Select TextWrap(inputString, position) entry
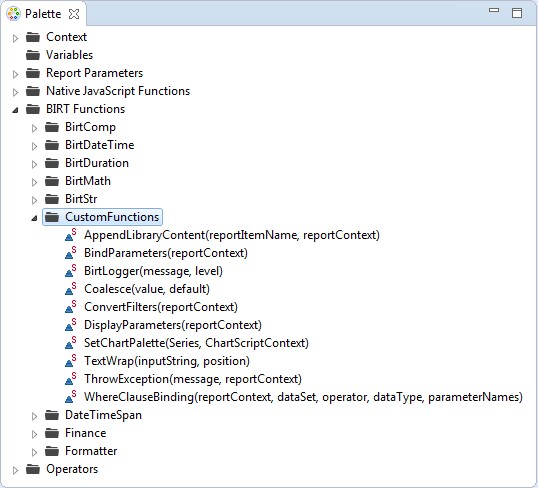The image size is (538, 488). (x=167, y=361)
